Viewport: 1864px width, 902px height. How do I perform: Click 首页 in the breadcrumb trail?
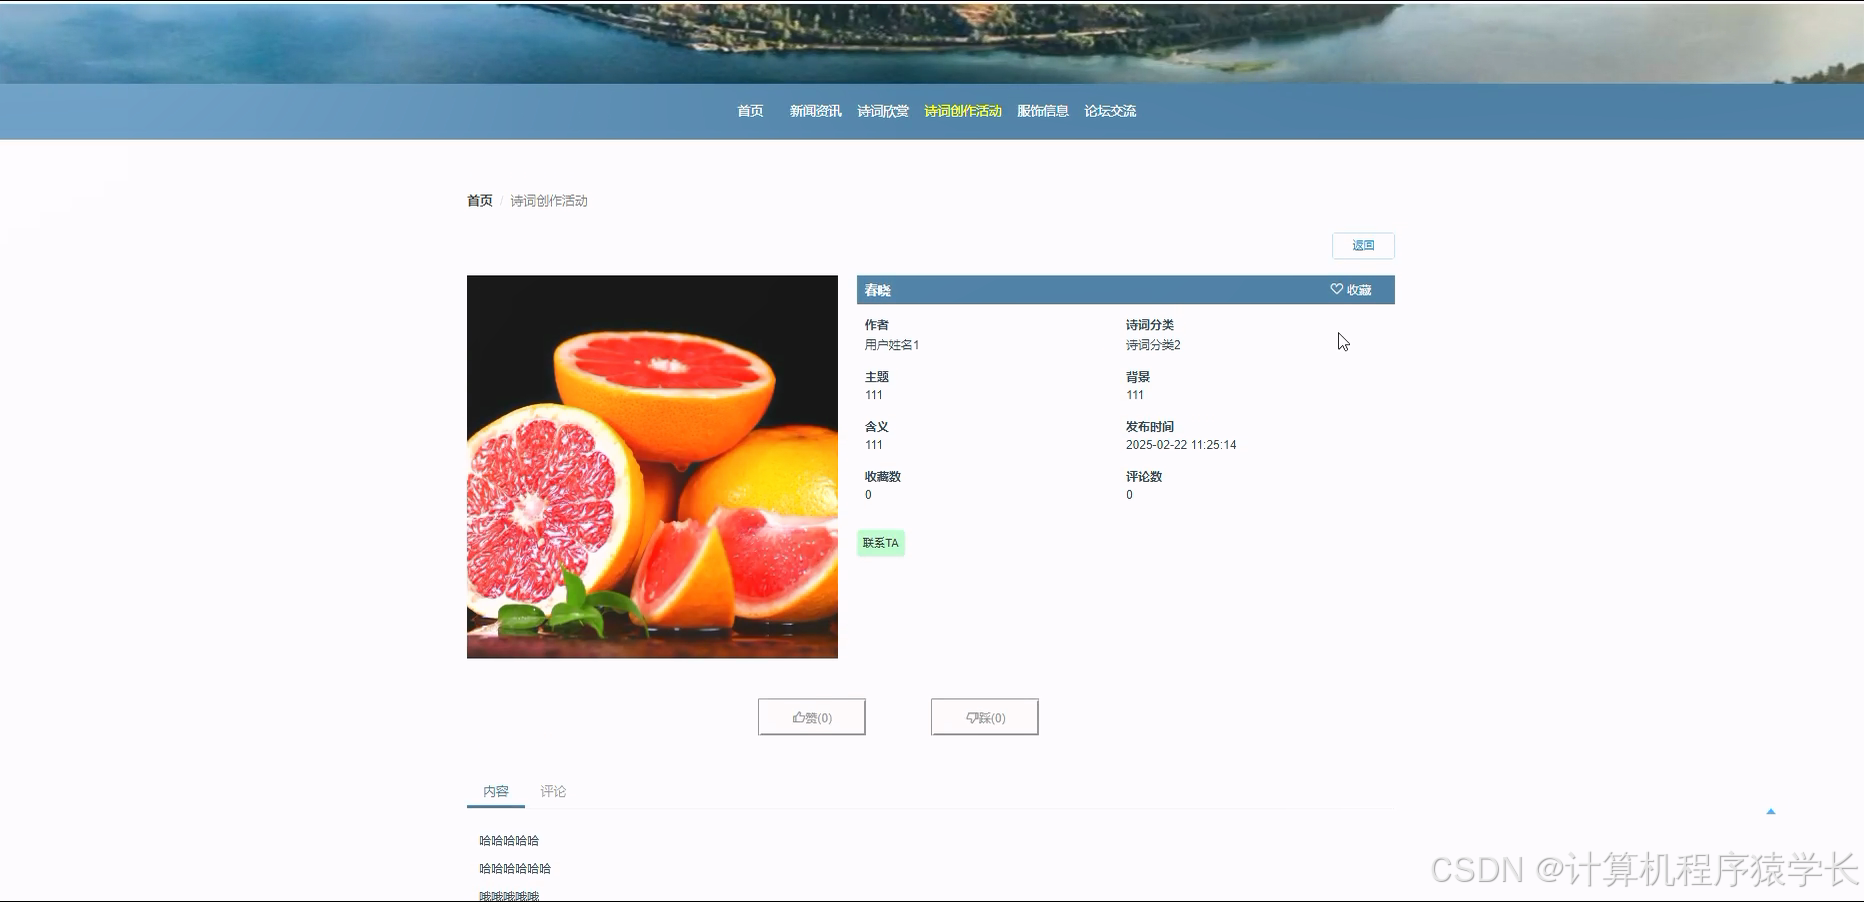478,200
